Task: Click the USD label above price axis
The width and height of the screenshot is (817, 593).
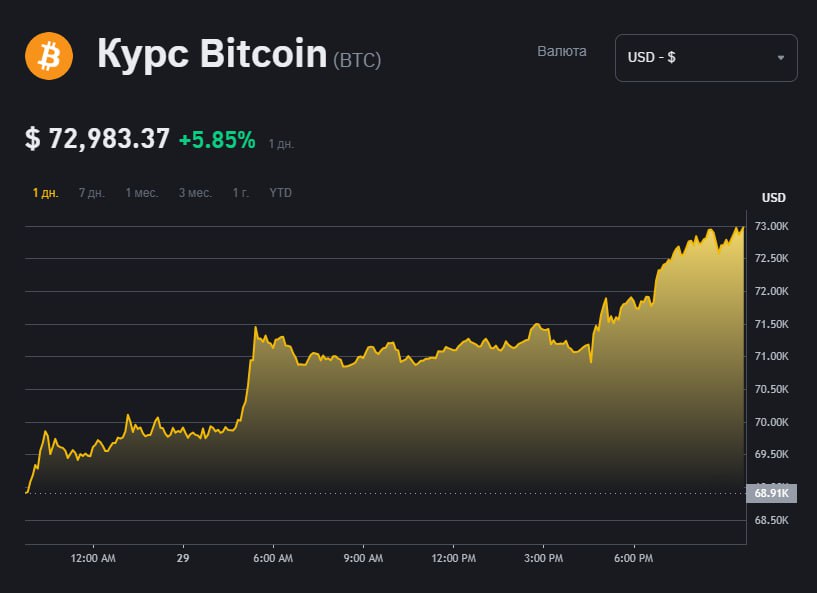Action: 774,197
